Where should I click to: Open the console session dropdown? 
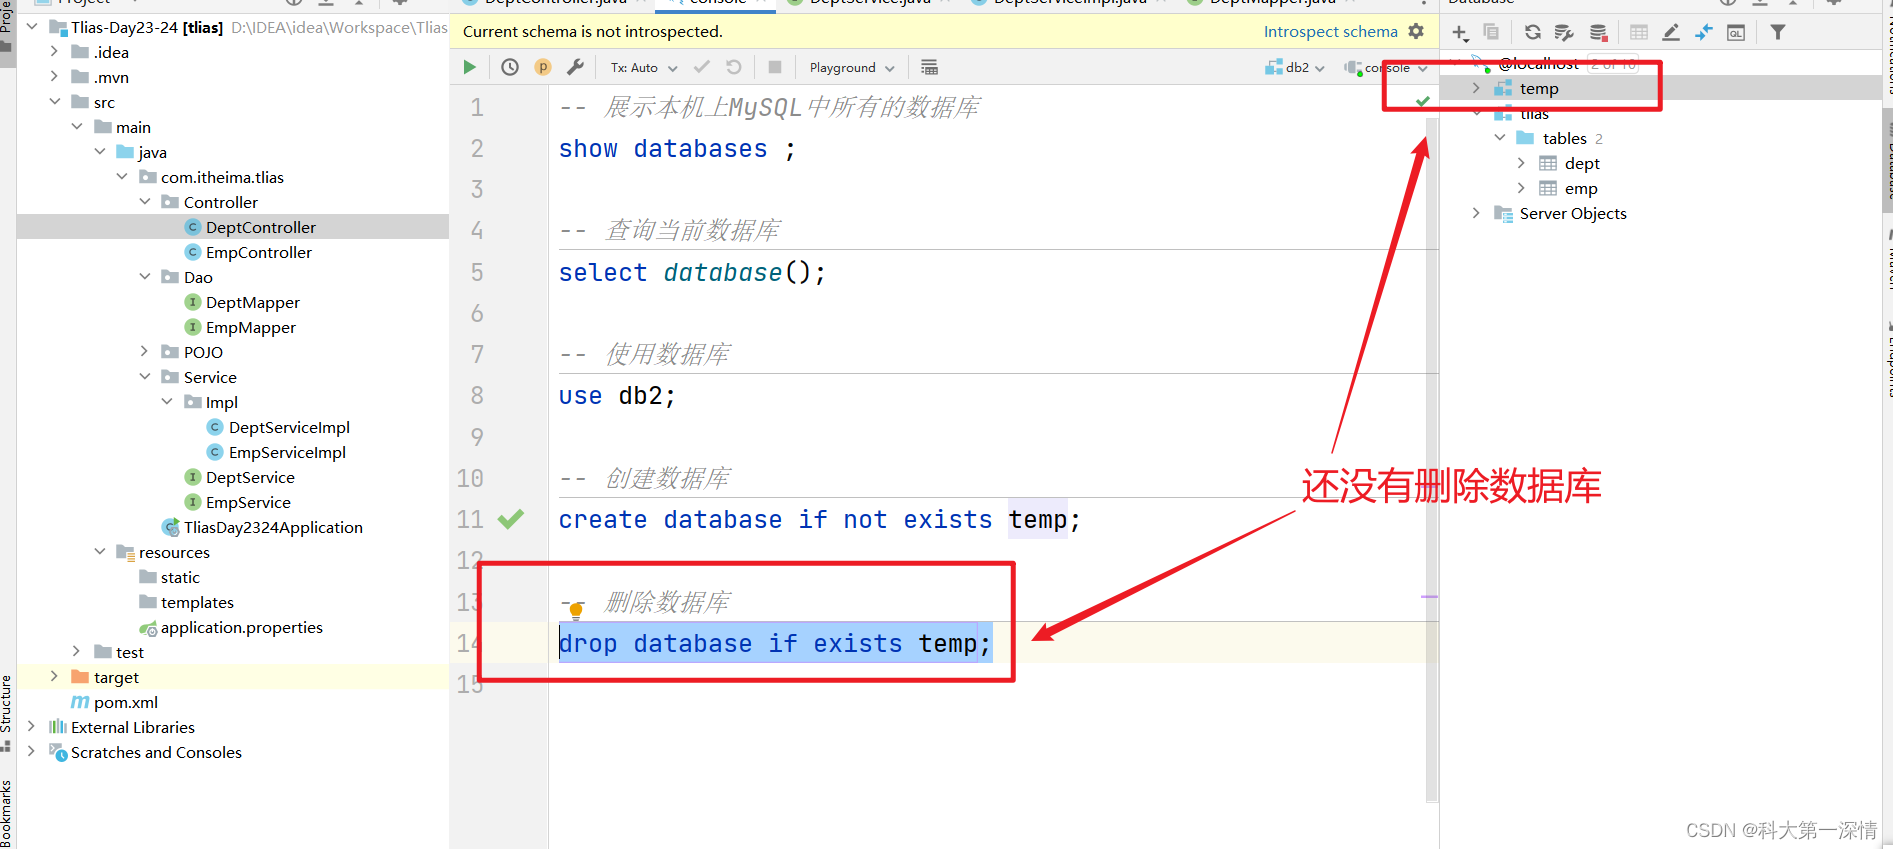(1387, 68)
